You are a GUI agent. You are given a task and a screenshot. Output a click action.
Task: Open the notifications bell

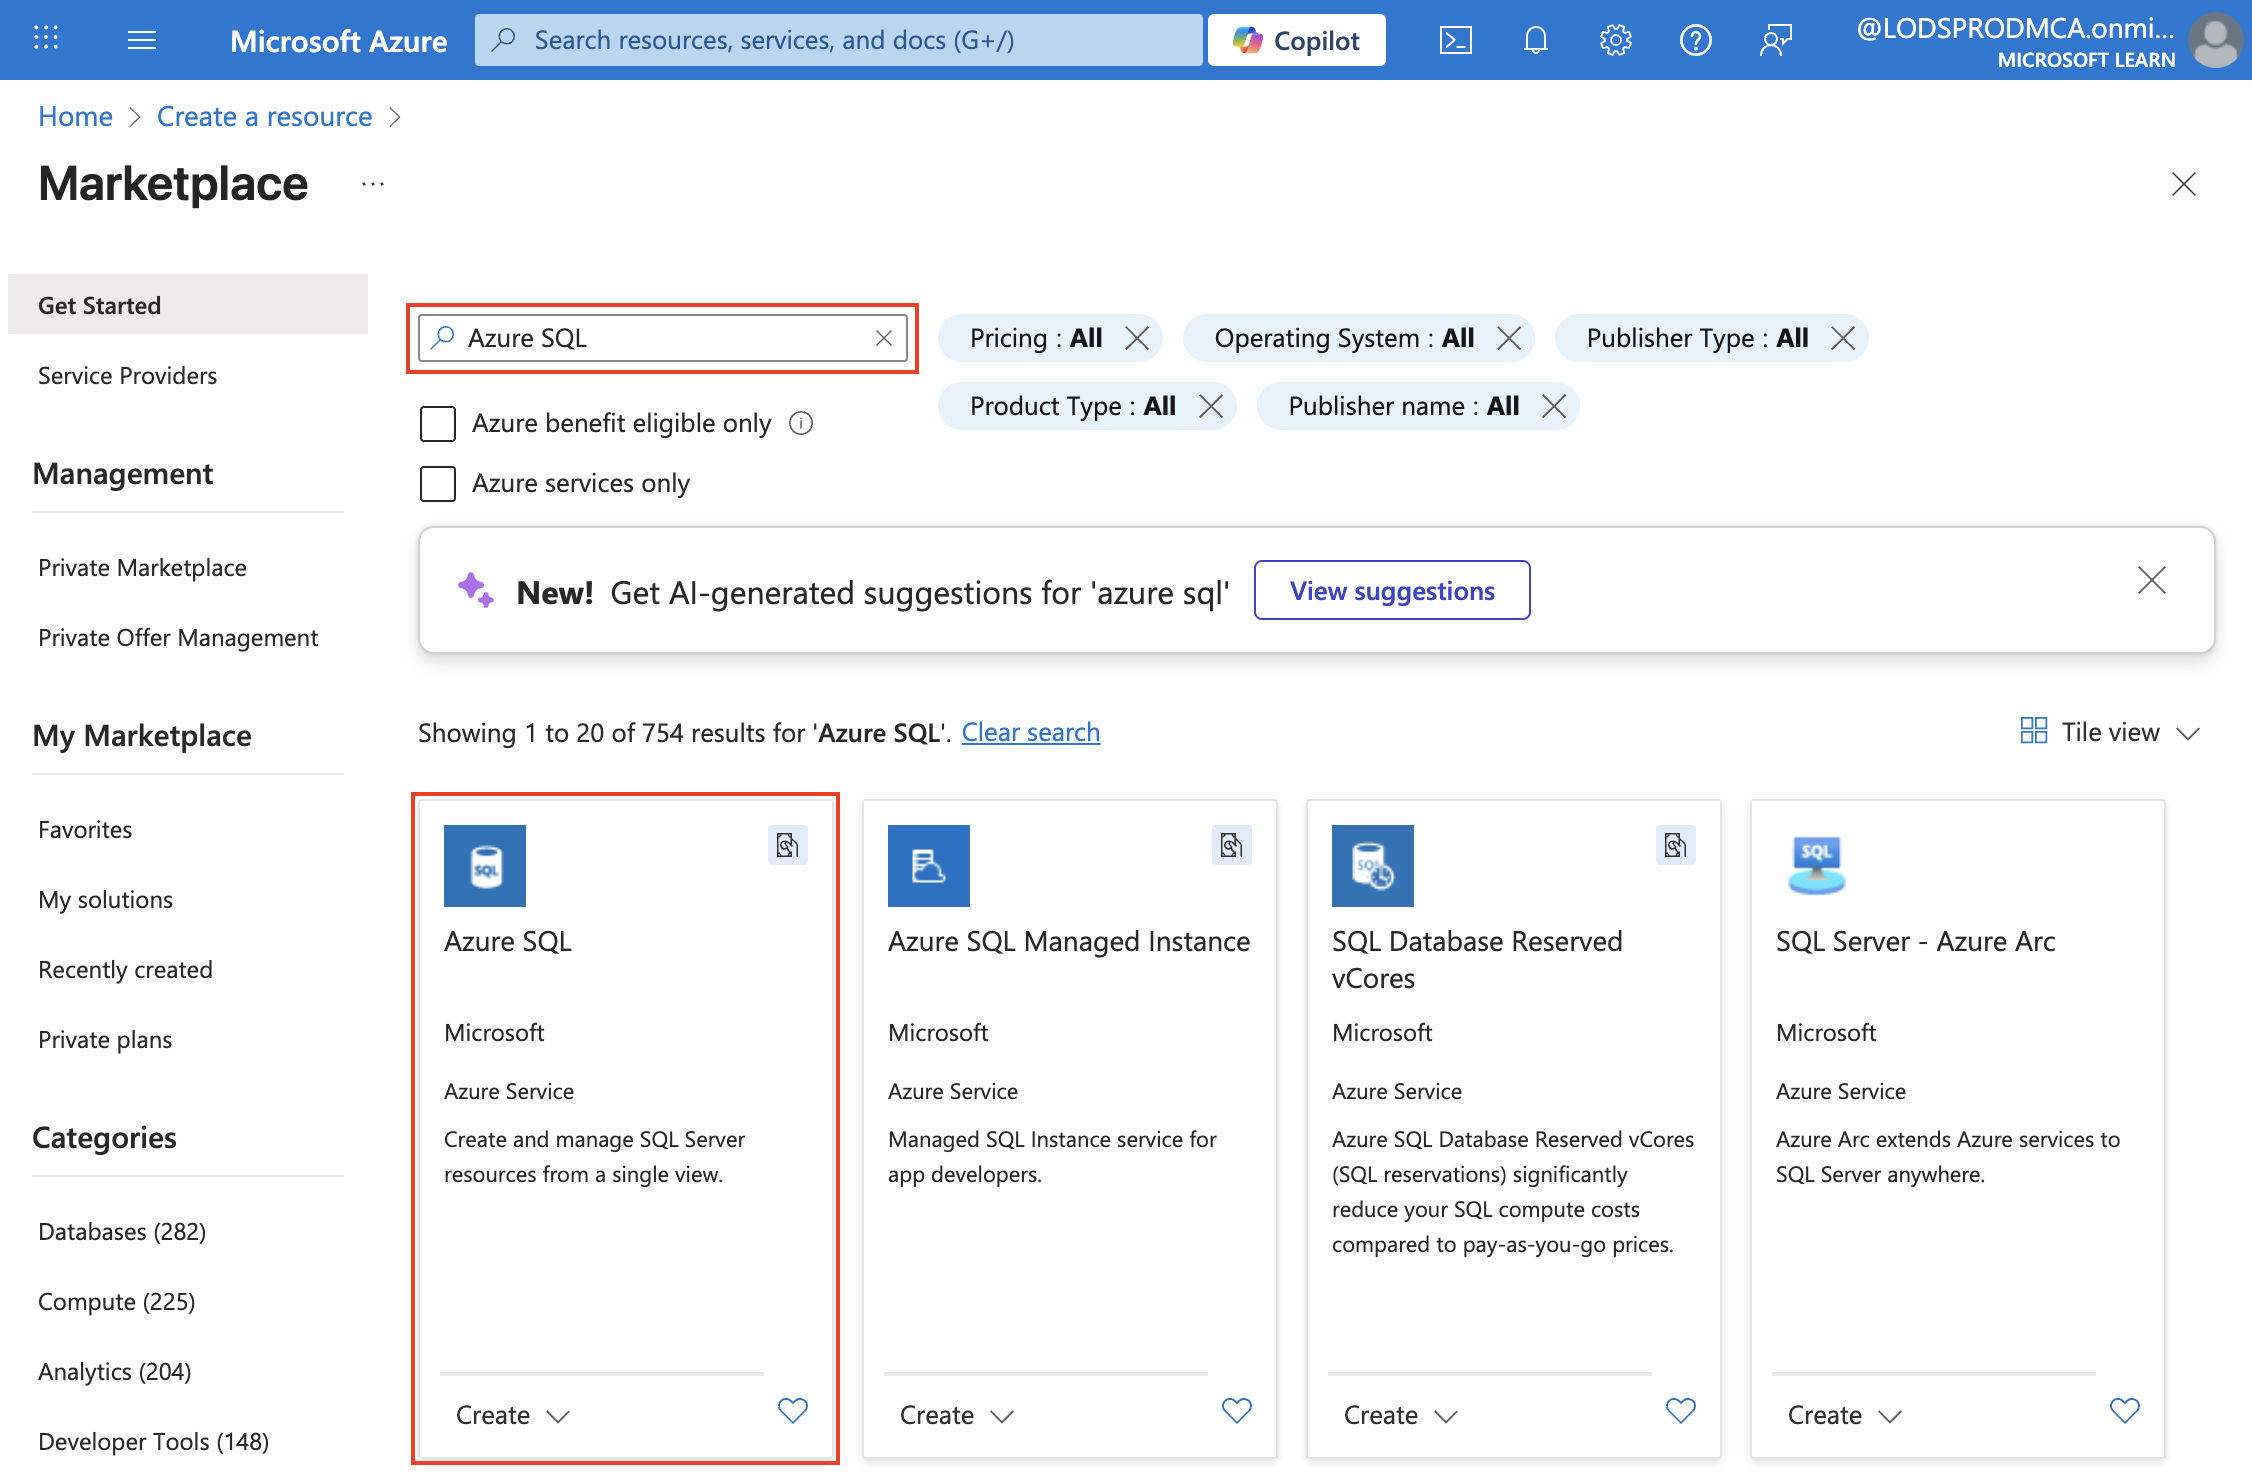point(1535,40)
